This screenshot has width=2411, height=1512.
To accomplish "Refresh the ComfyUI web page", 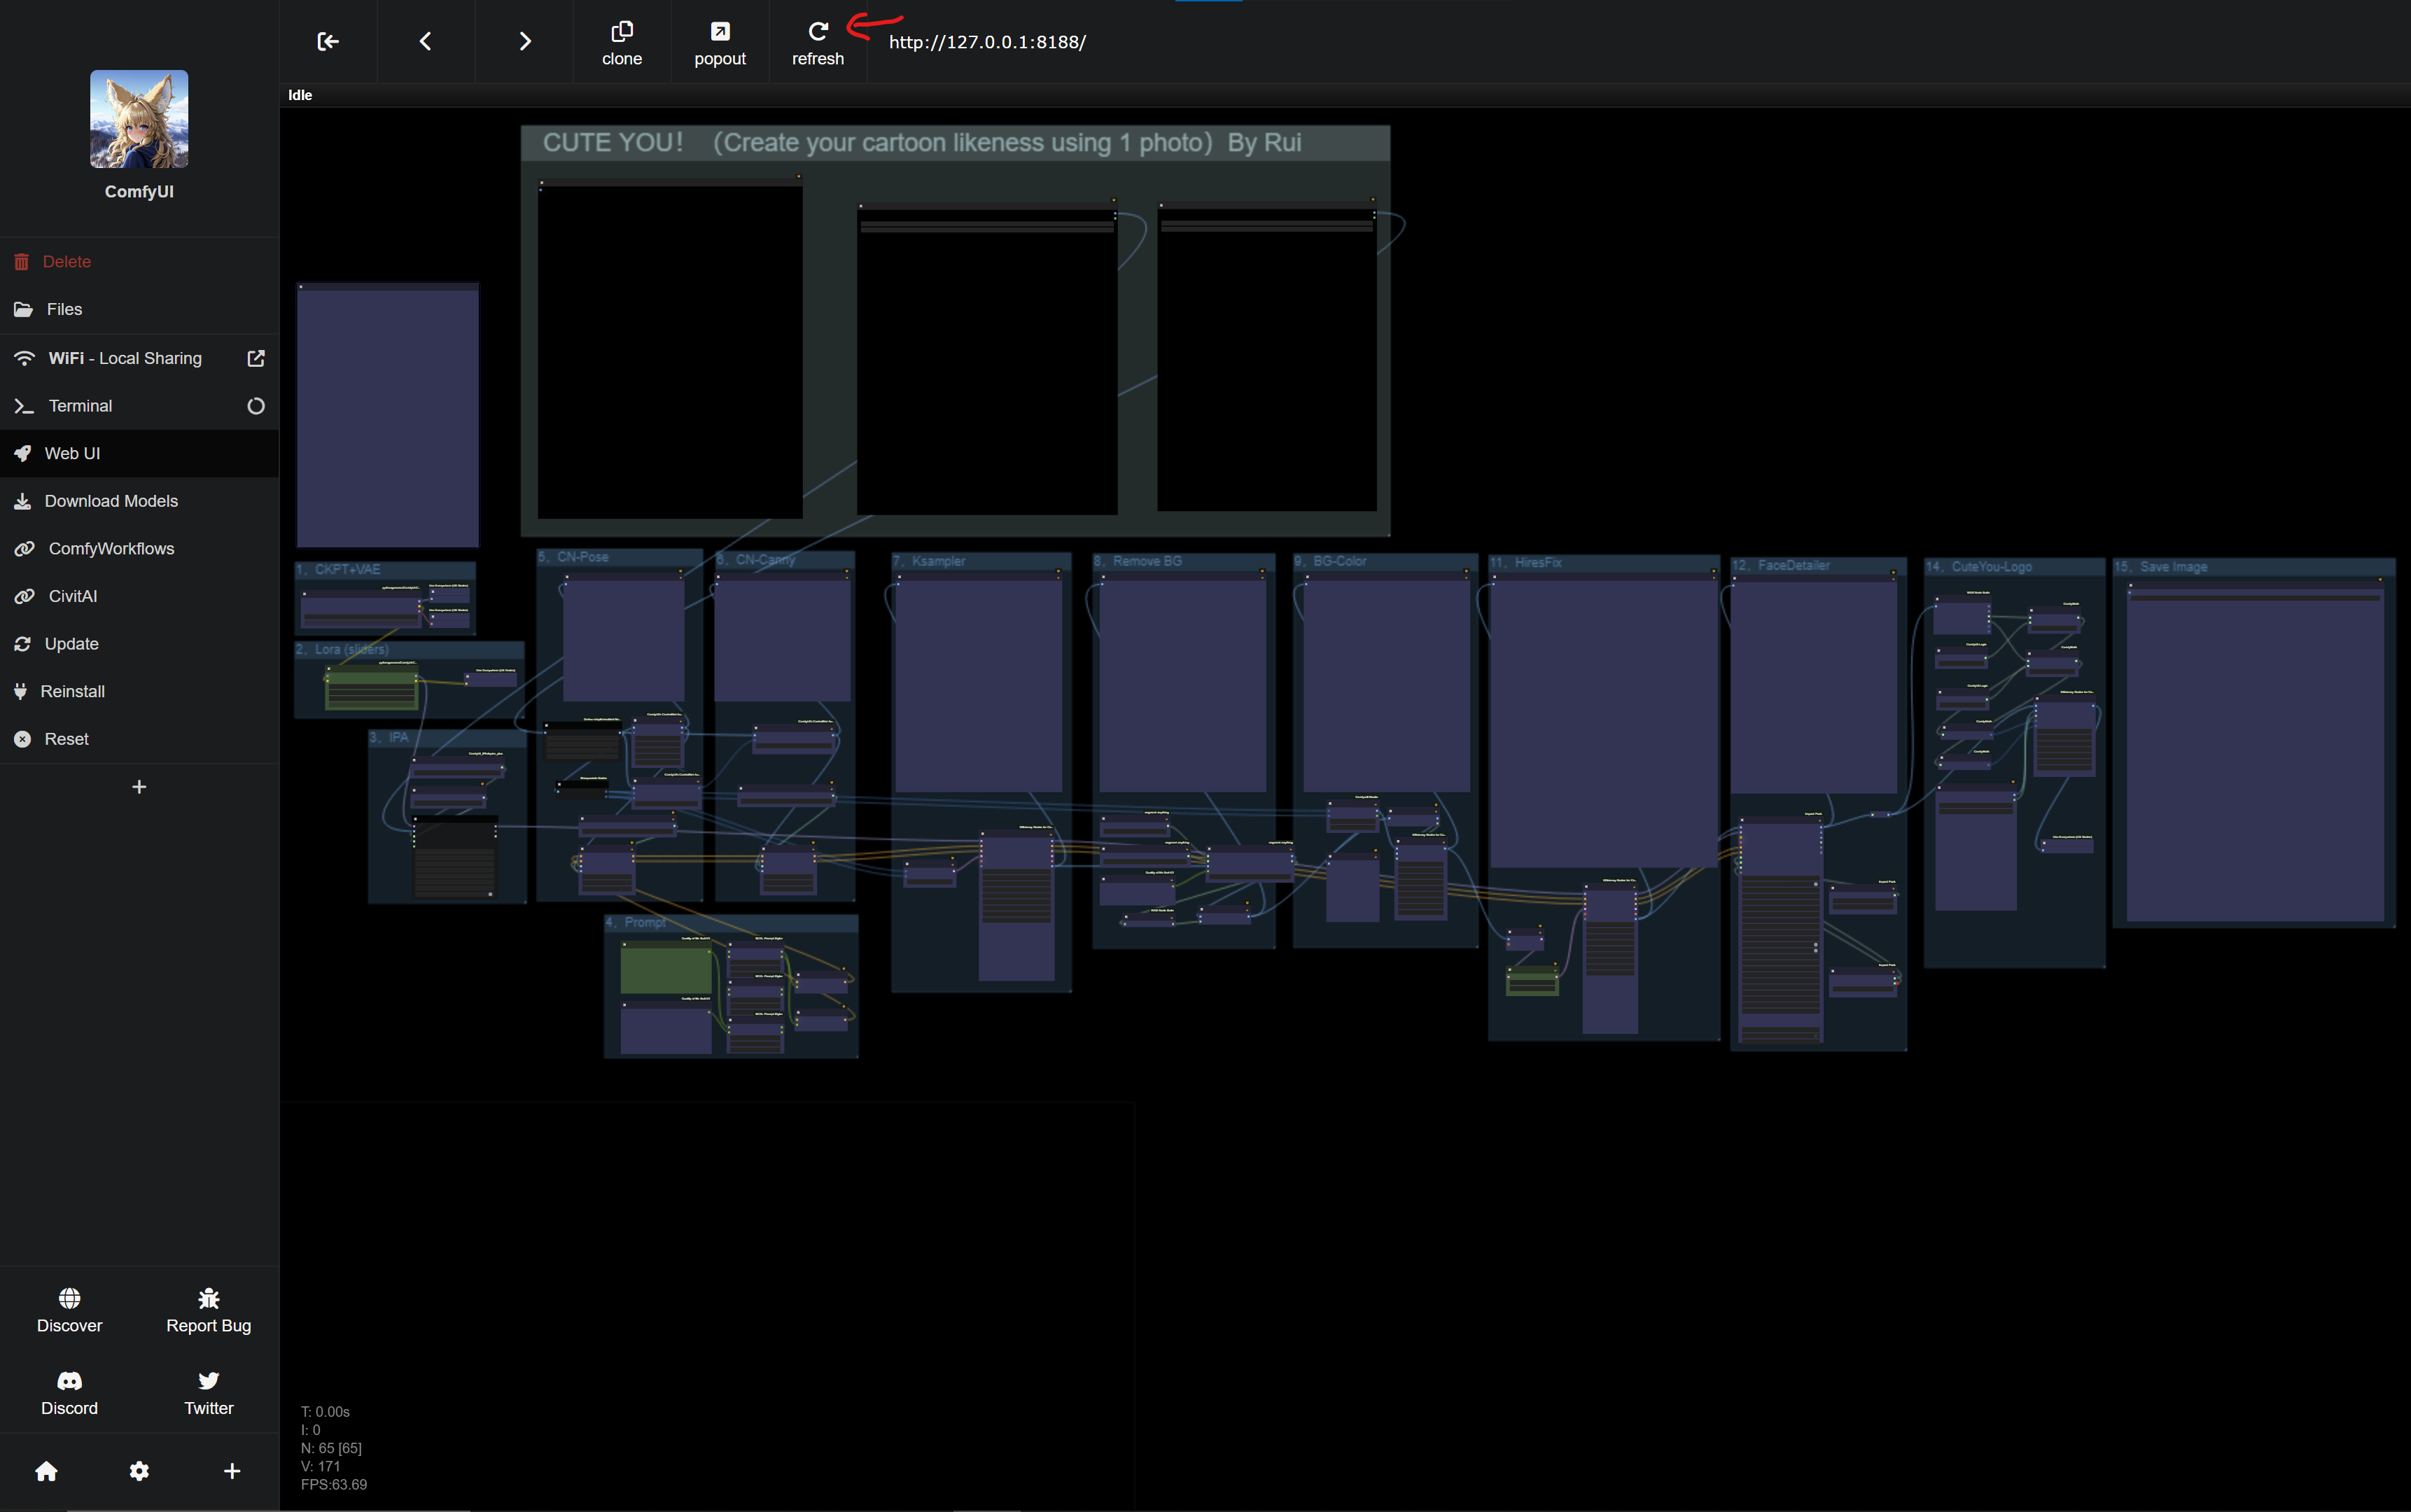I will (818, 43).
